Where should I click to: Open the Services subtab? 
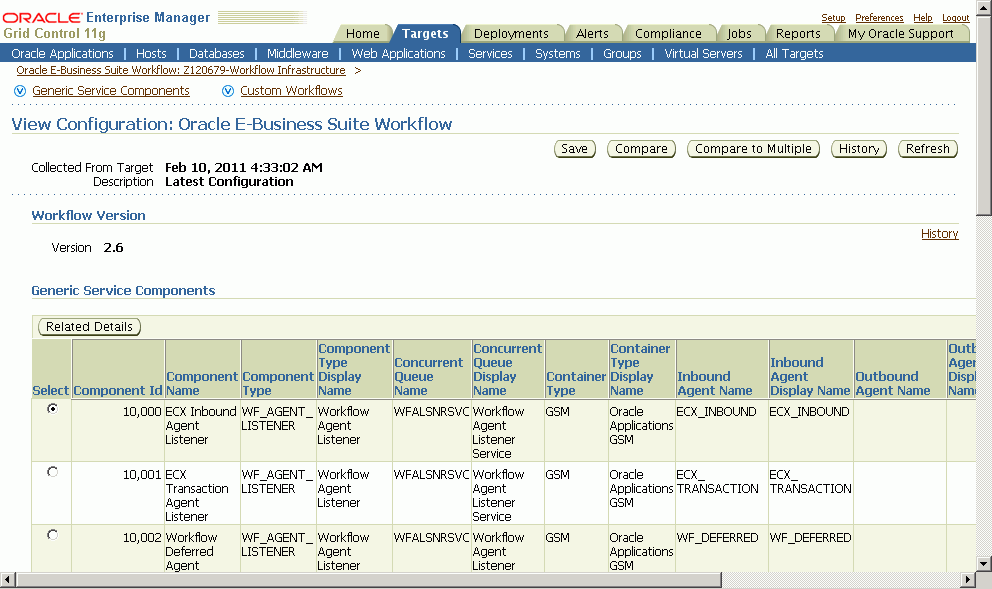490,54
